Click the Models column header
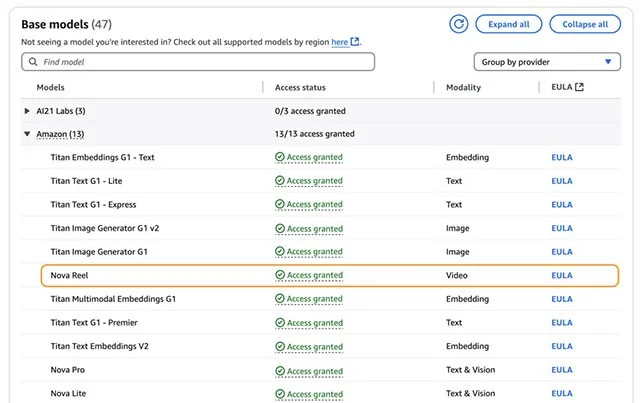The width and height of the screenshot is (640, 403). [x=51, y=87]
